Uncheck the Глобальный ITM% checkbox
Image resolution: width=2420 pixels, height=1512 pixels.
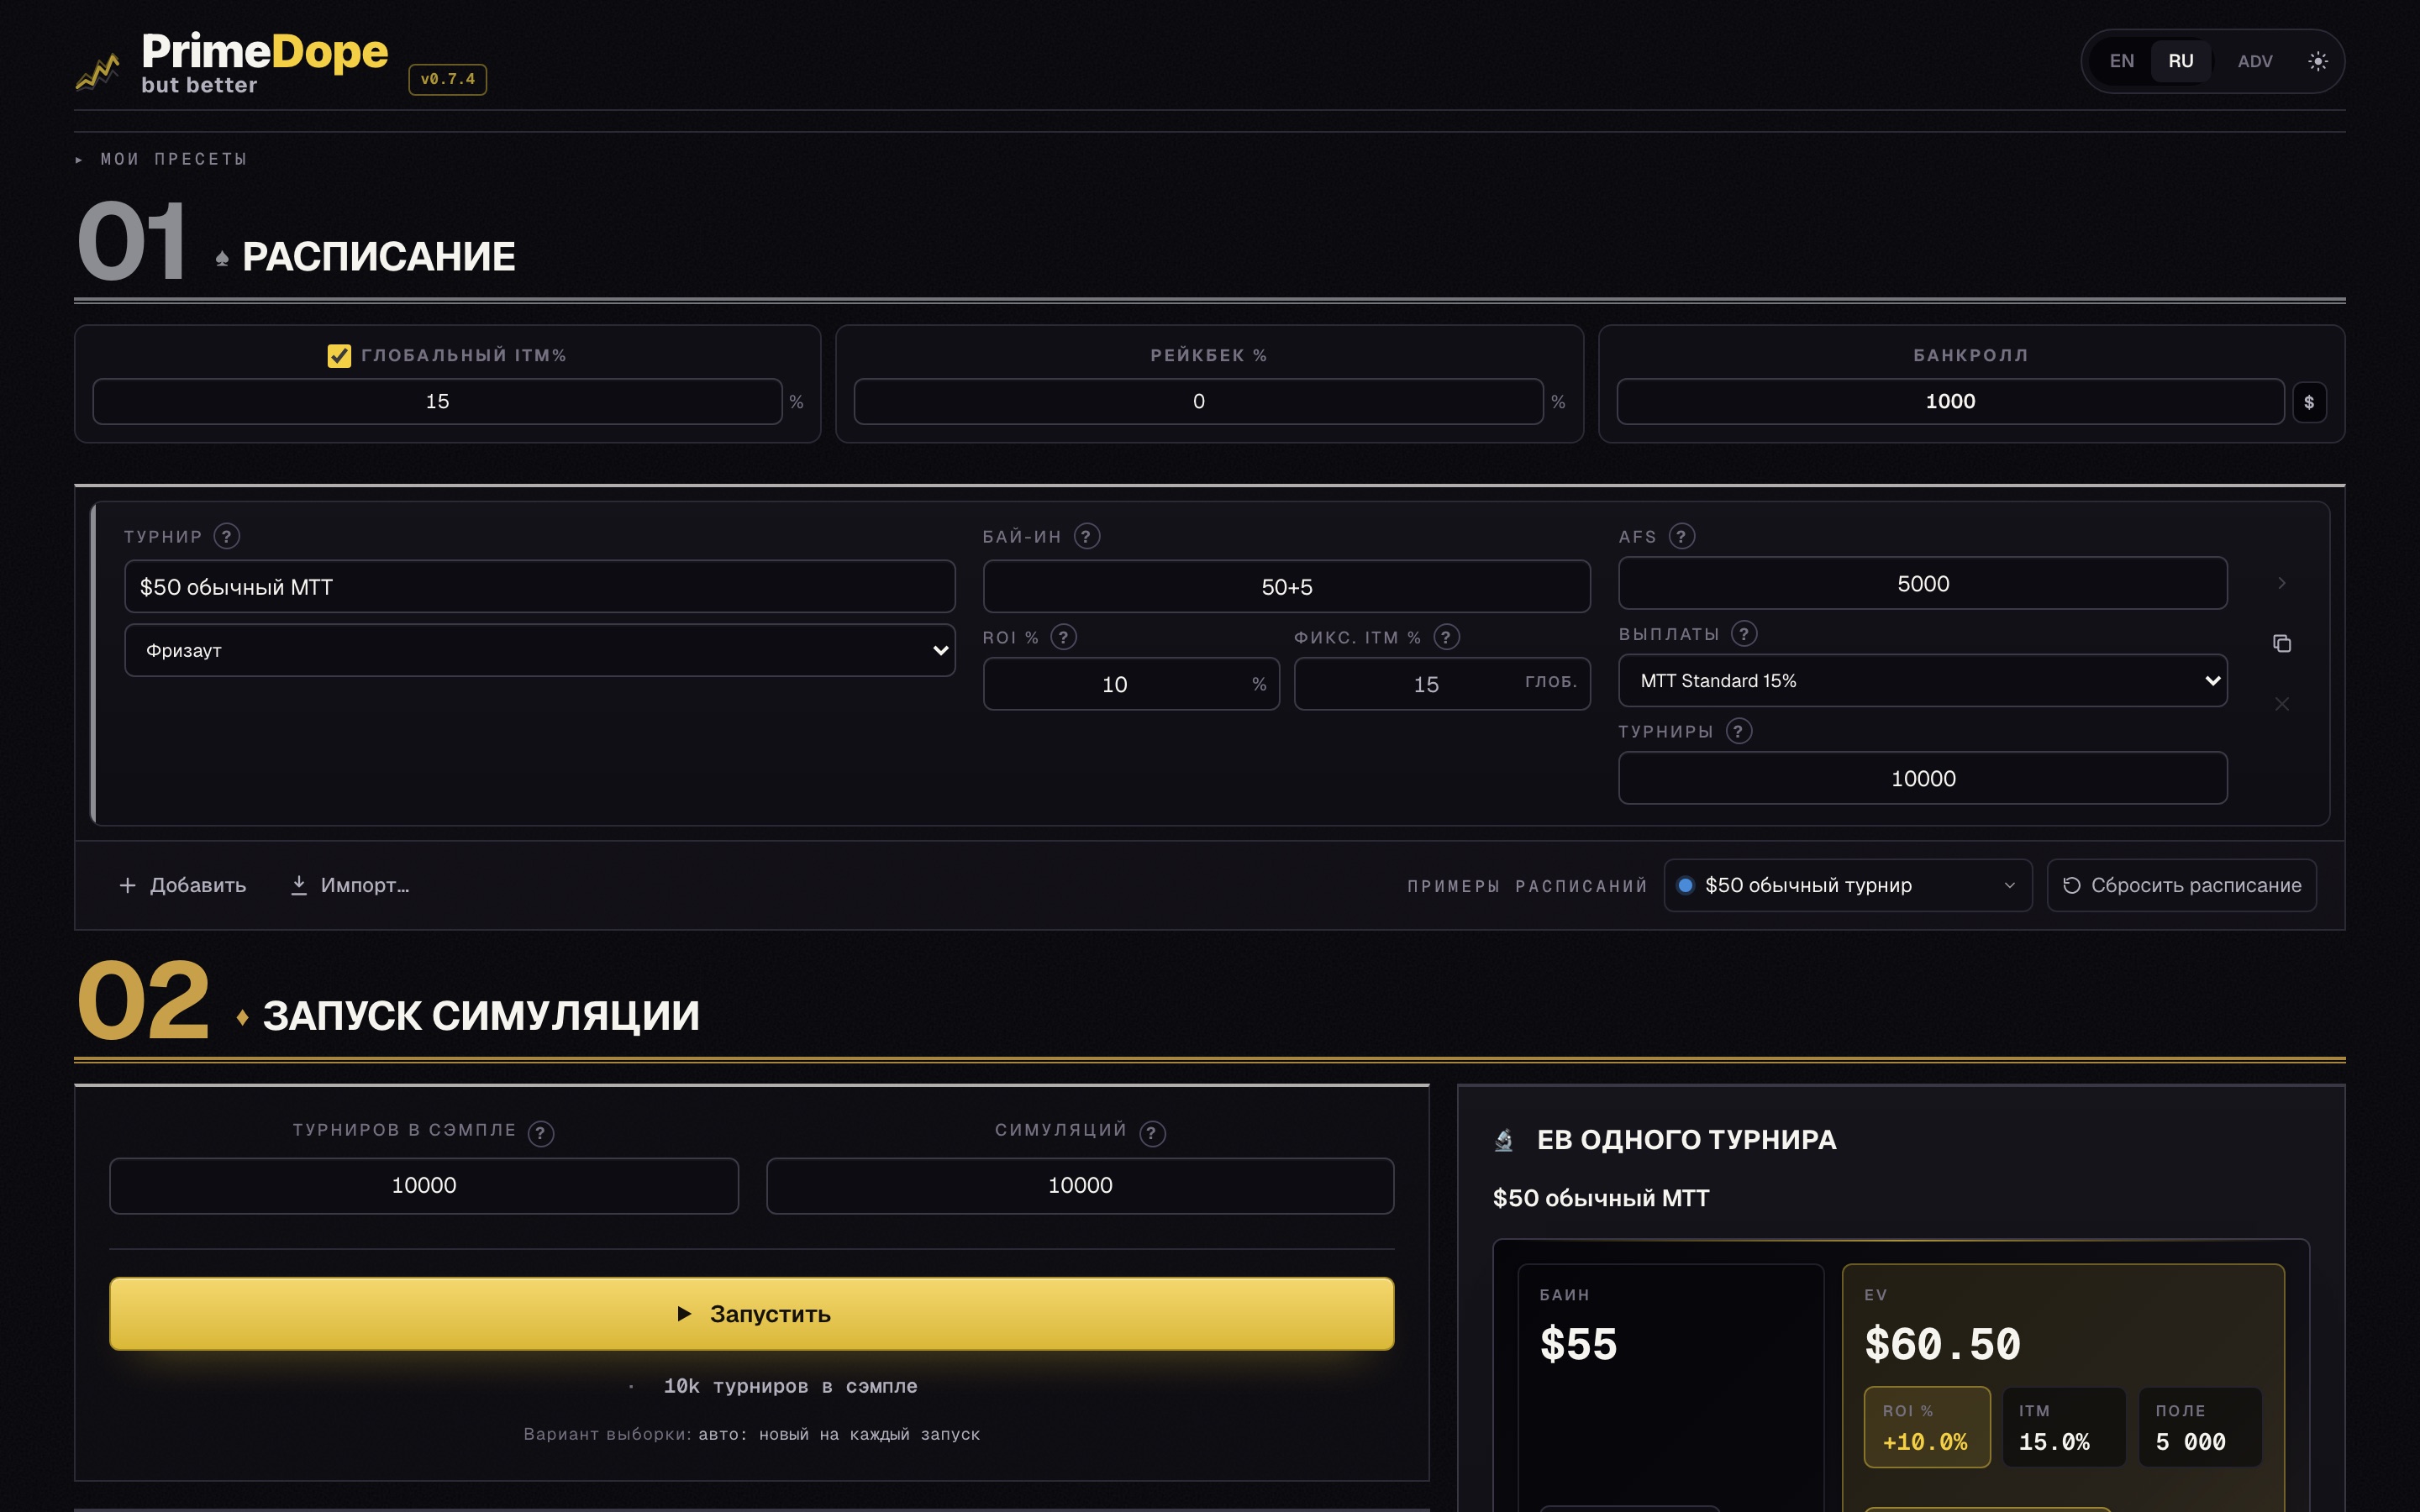tap(339, 356)
